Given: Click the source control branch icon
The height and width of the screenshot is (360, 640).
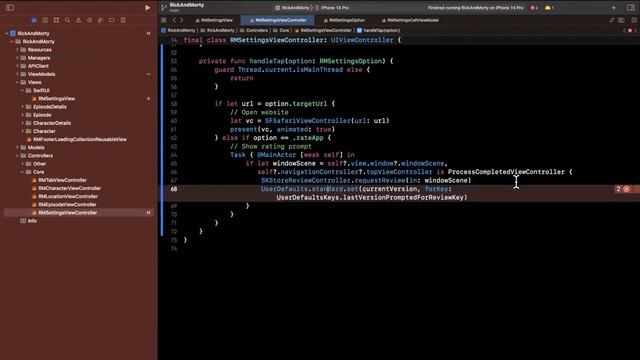Looking at the screenshot, I should pos(164,7).
